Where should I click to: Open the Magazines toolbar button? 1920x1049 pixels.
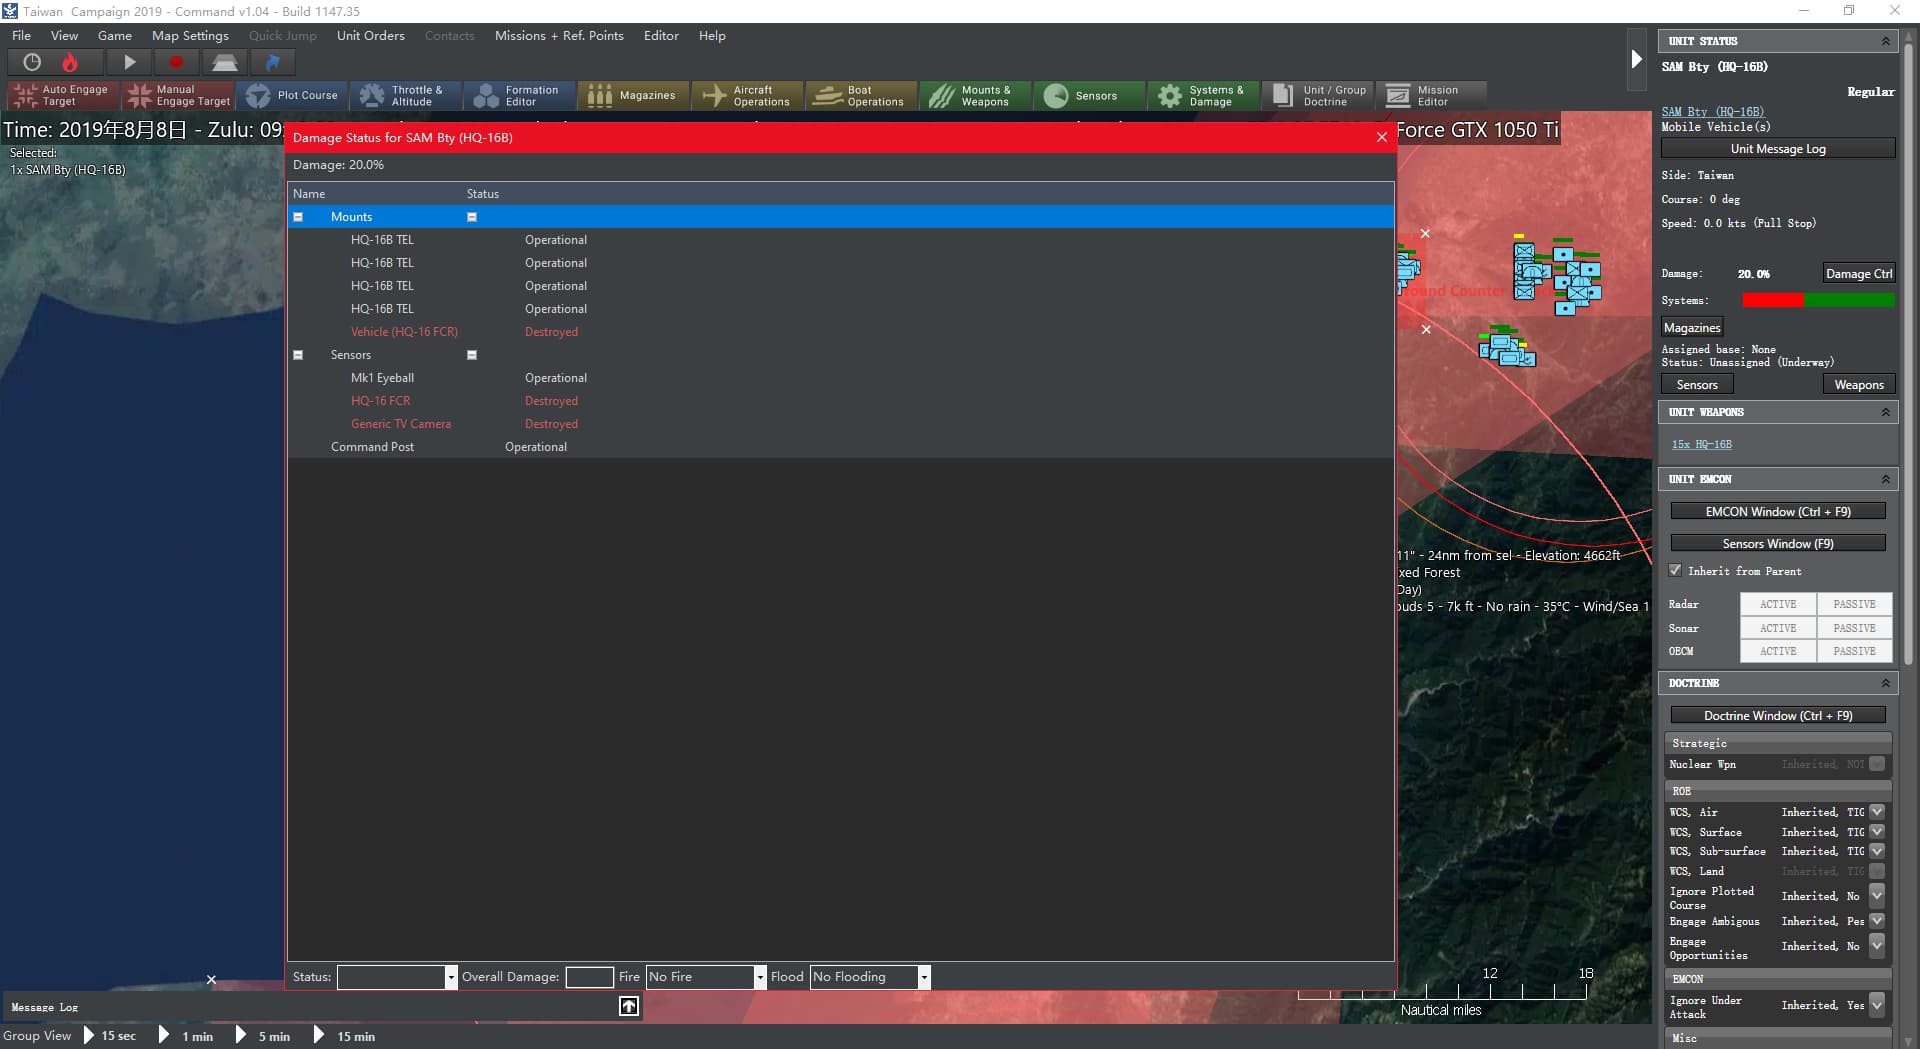(633, 96)
